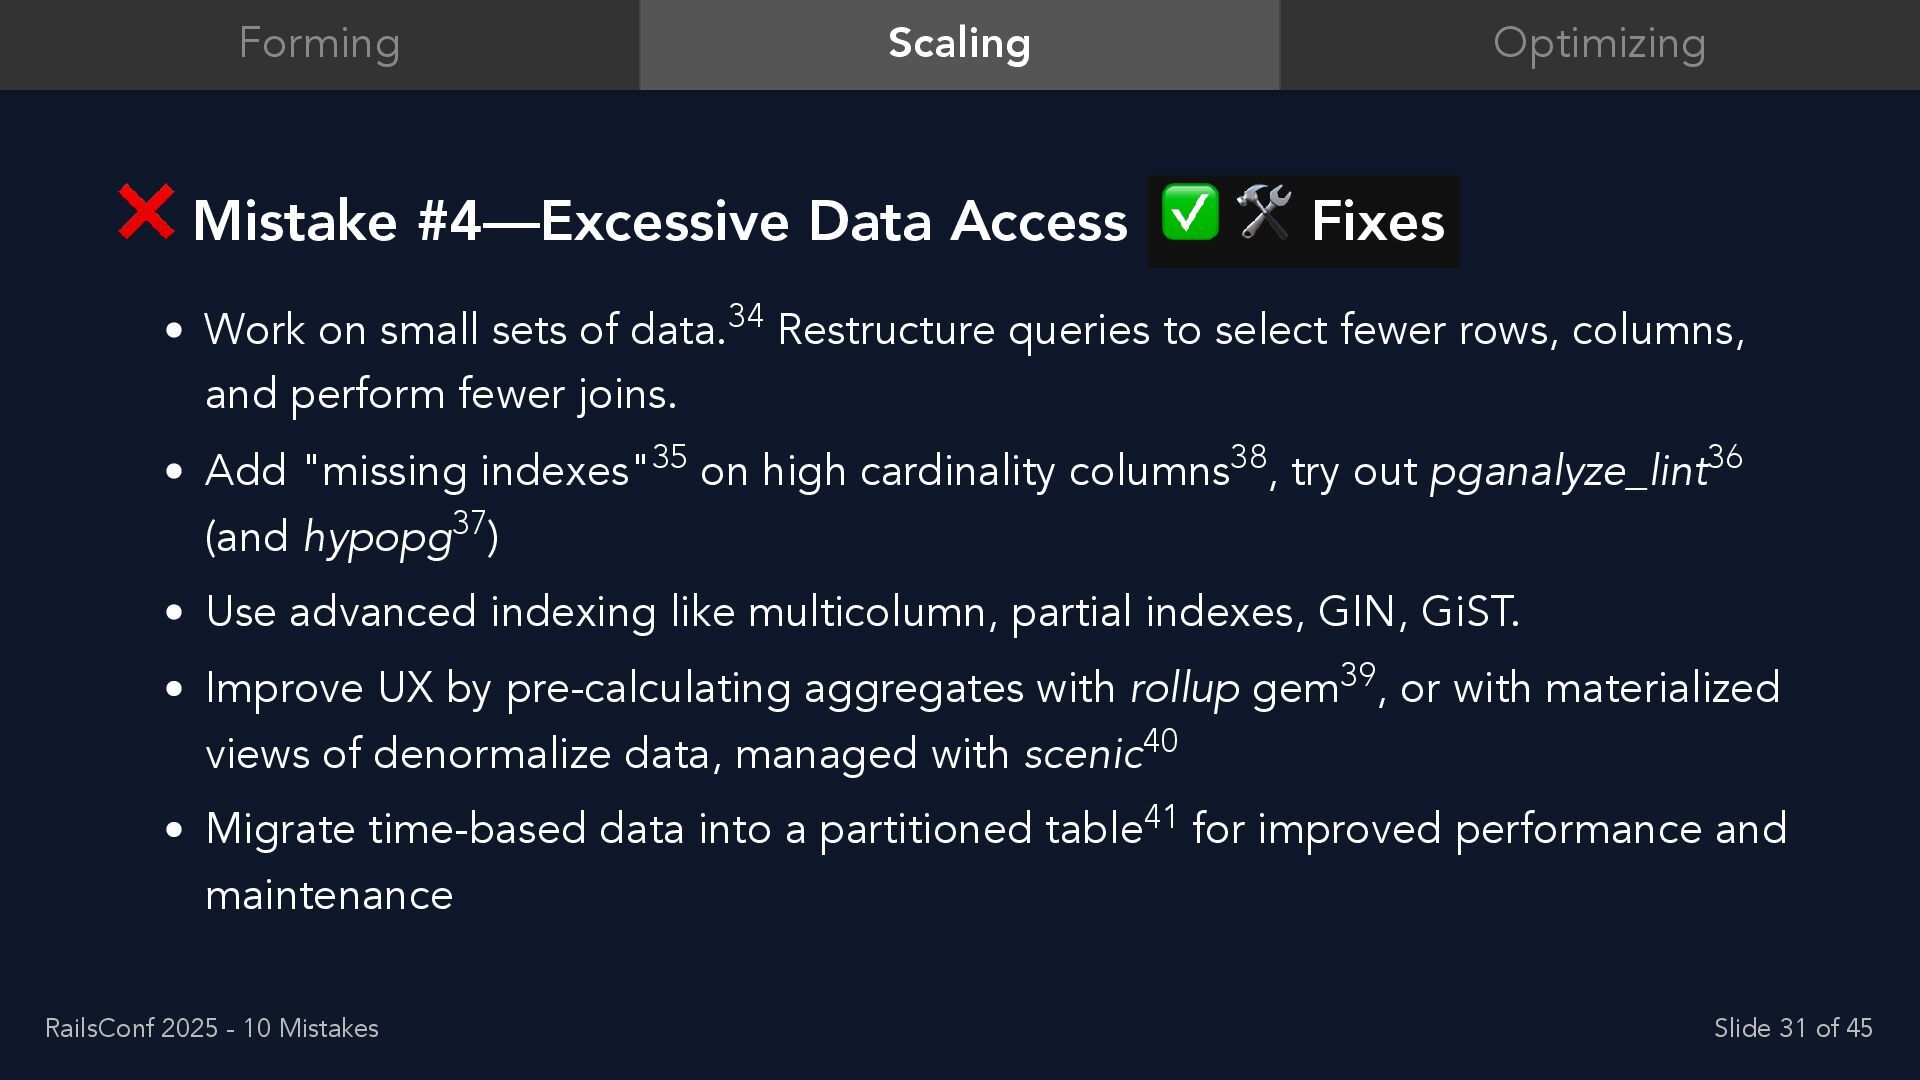Click the Mistake #4 heading text
Image resolution: width=1920 pixels, height=1080 pixels.
[659, 221]
